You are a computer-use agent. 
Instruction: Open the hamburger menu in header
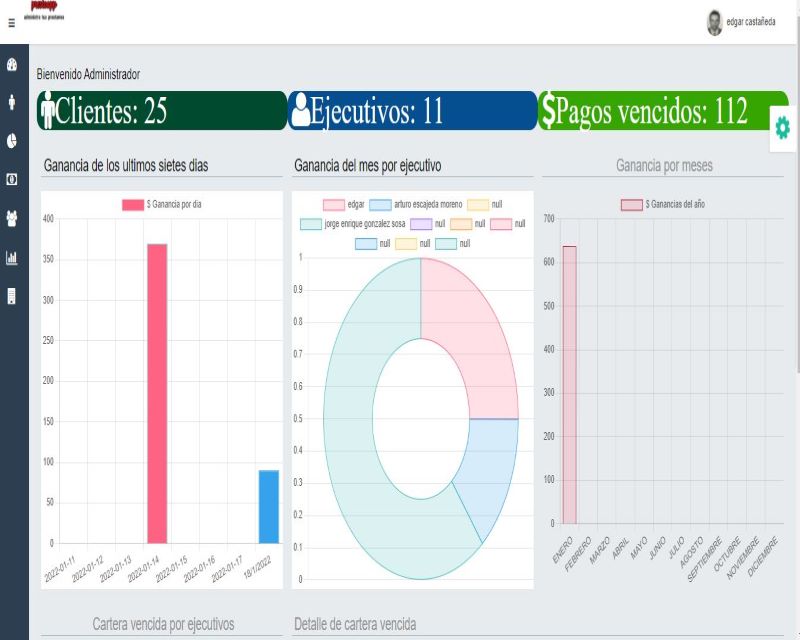[x=12, y=22]
